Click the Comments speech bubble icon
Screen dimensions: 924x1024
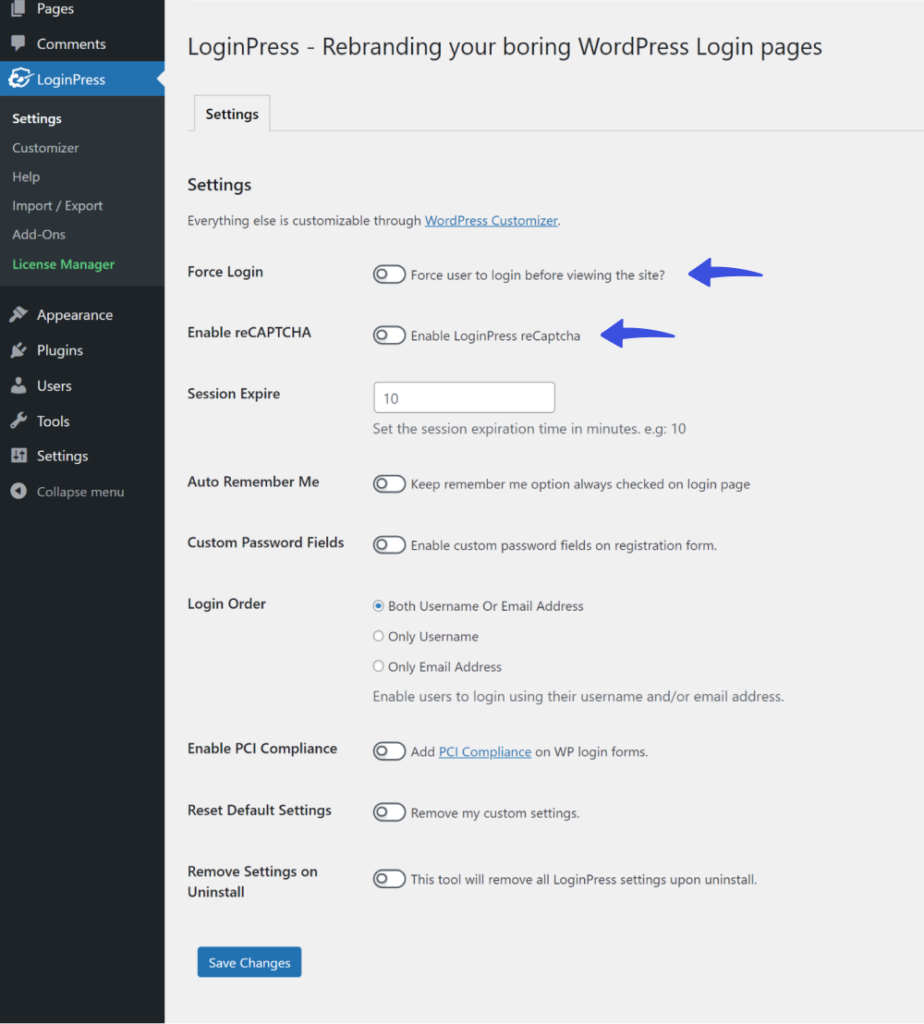click(18, 43)
